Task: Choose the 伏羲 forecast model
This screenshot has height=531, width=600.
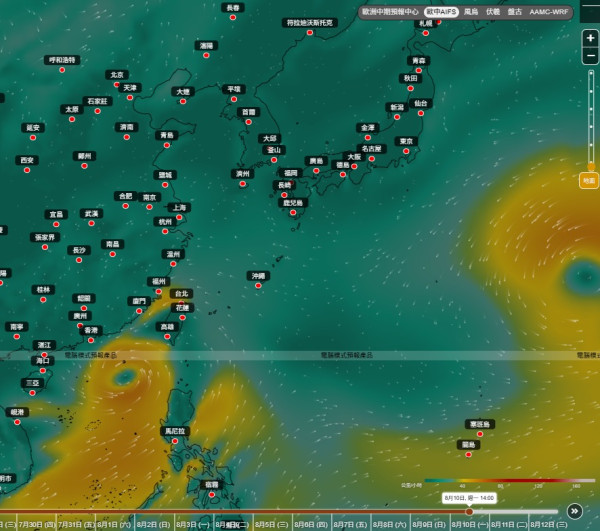Action: coord(493,12)
